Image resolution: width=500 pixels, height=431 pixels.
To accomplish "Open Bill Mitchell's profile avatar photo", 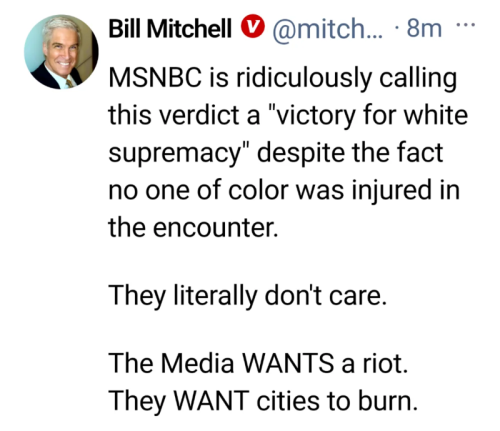I will tap(61, 52).
